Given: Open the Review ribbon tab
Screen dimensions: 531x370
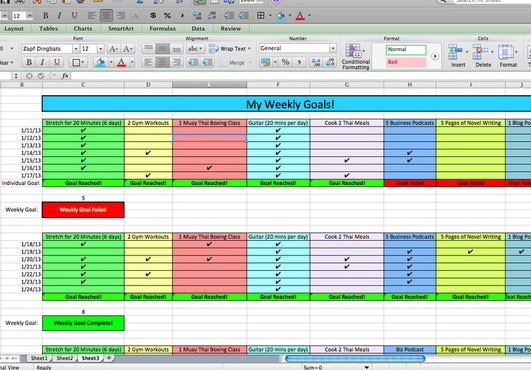Looking at the screenshot, I should pos(231,29).
